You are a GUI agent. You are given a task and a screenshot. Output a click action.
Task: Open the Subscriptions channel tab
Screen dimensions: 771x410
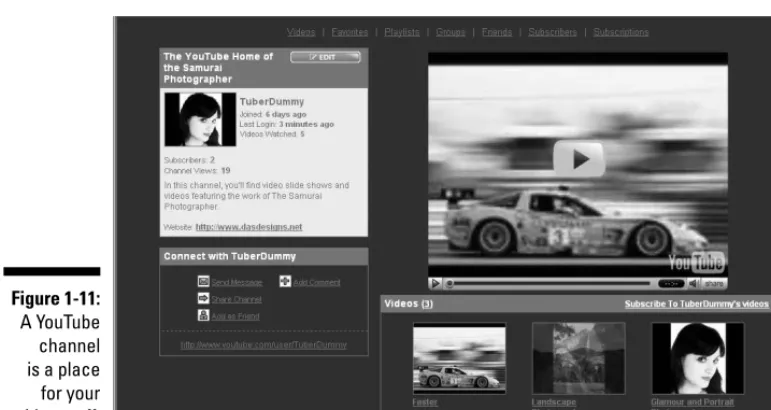point(621,32)
